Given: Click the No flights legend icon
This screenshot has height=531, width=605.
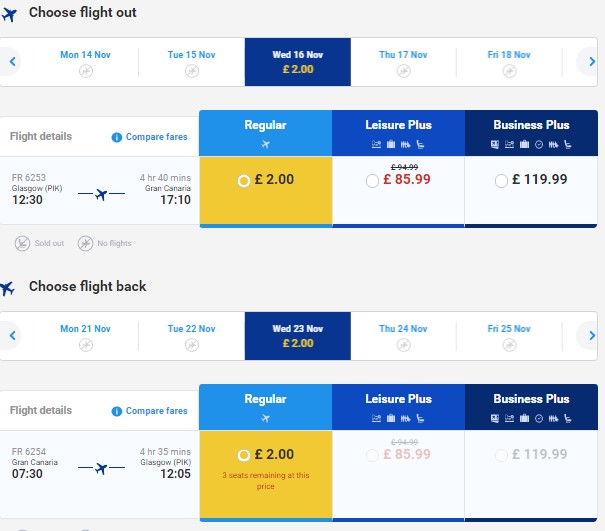Looking at the screenshot, I should coord(85,244).
